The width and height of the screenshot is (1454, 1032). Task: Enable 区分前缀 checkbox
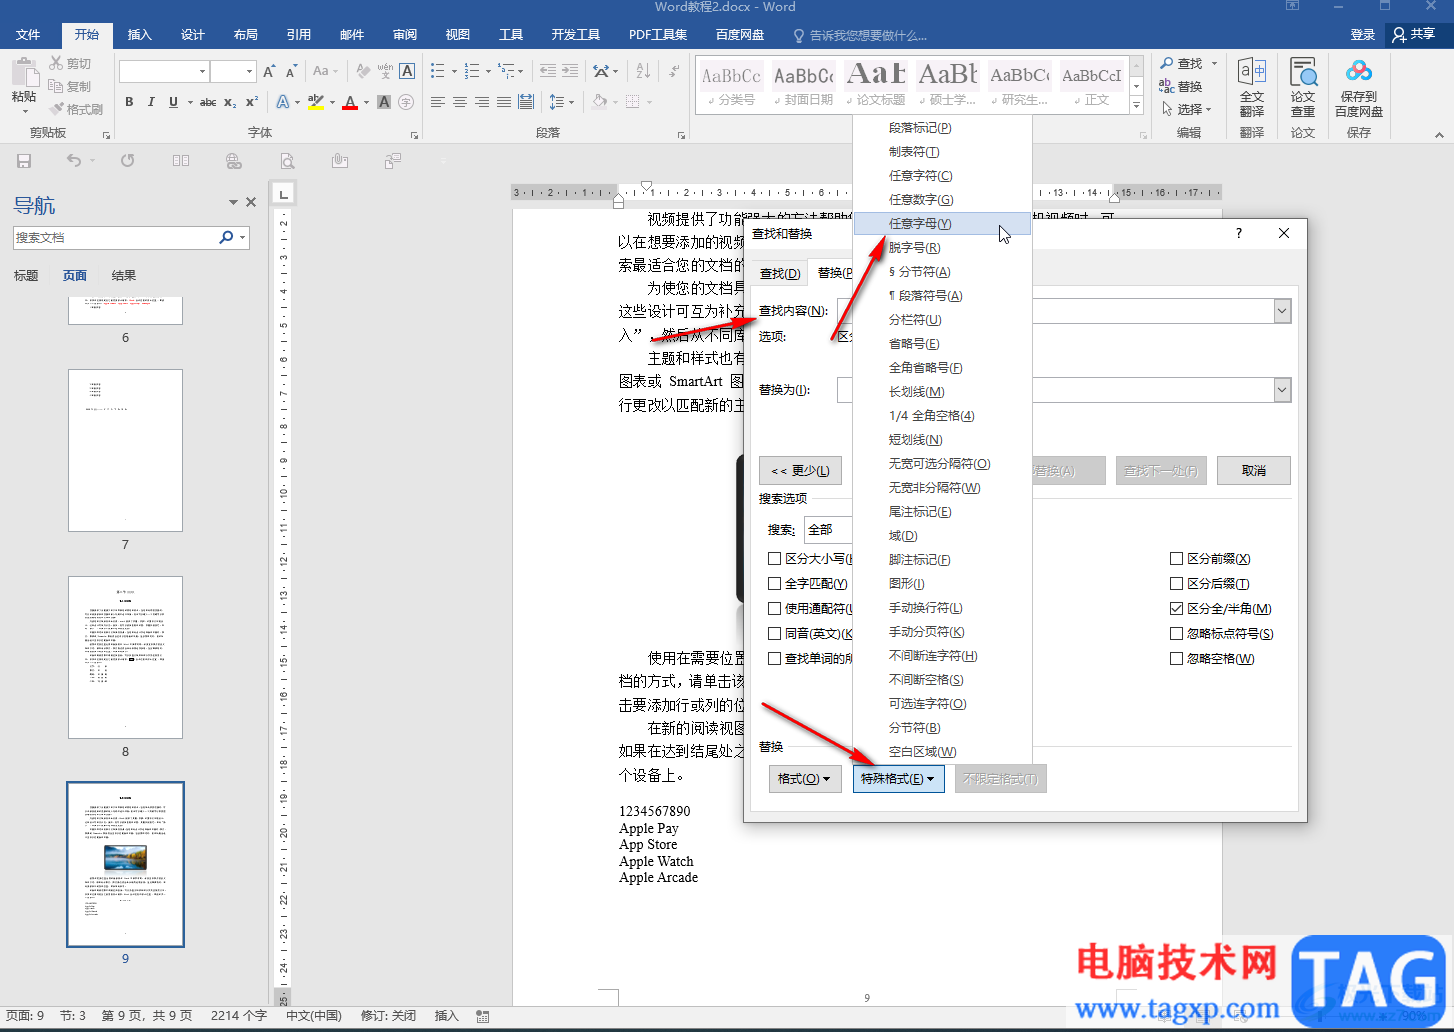[1177, 559]
